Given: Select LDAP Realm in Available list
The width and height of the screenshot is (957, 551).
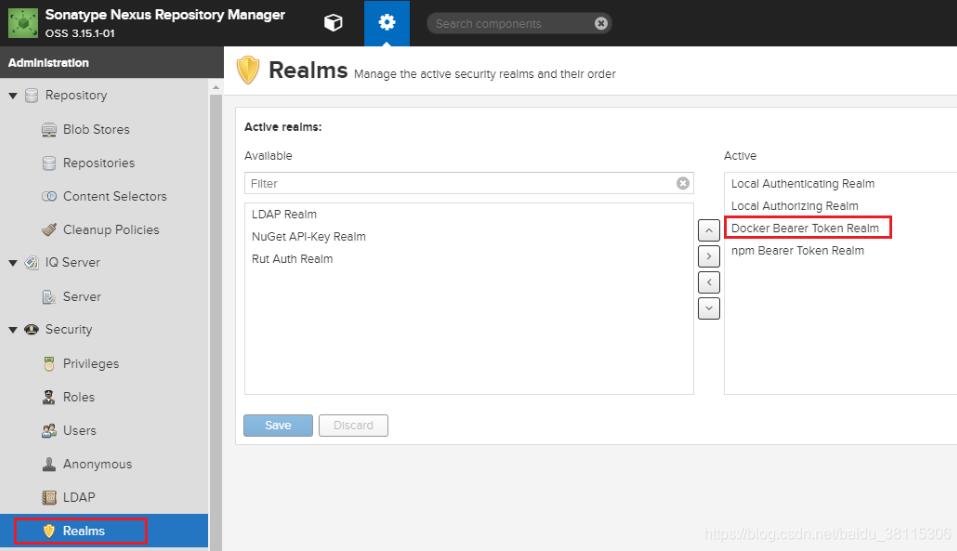Looking at the screenshot, I should (x=284, y=214).
